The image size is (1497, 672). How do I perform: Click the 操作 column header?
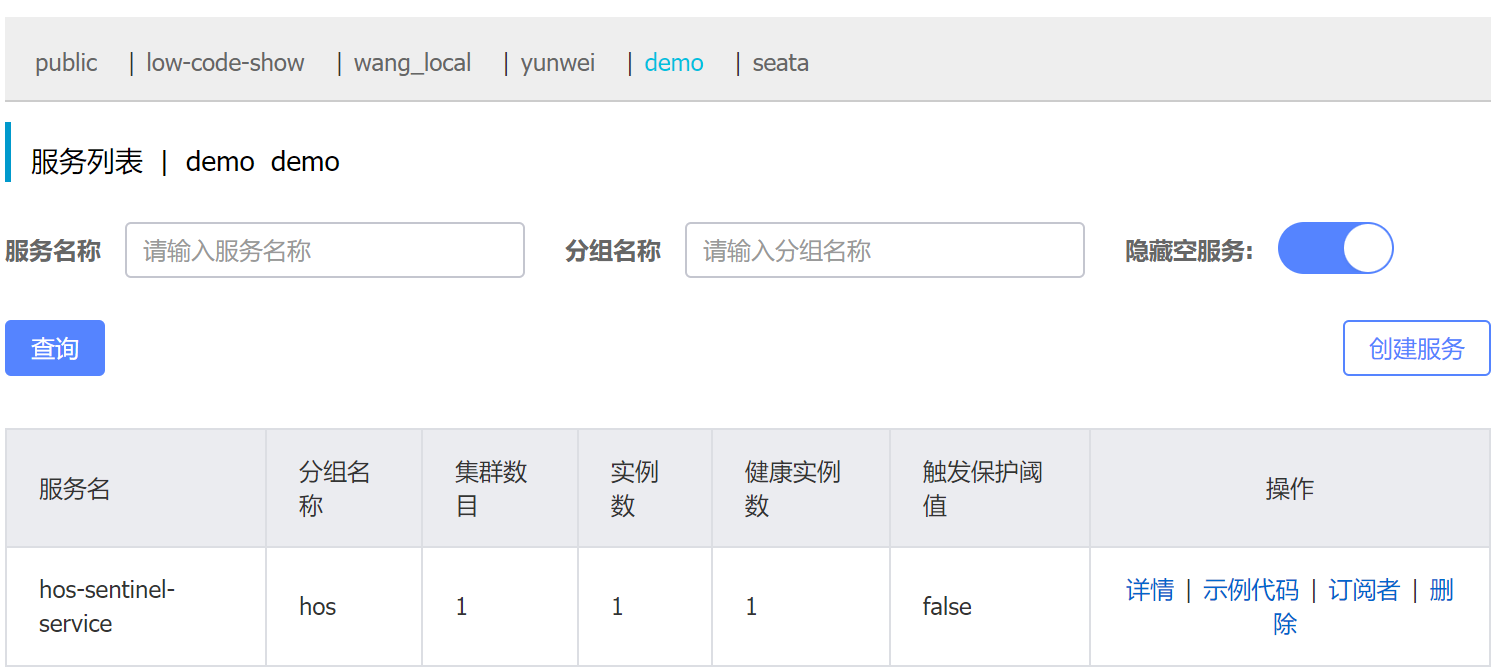pos(1289,489)
